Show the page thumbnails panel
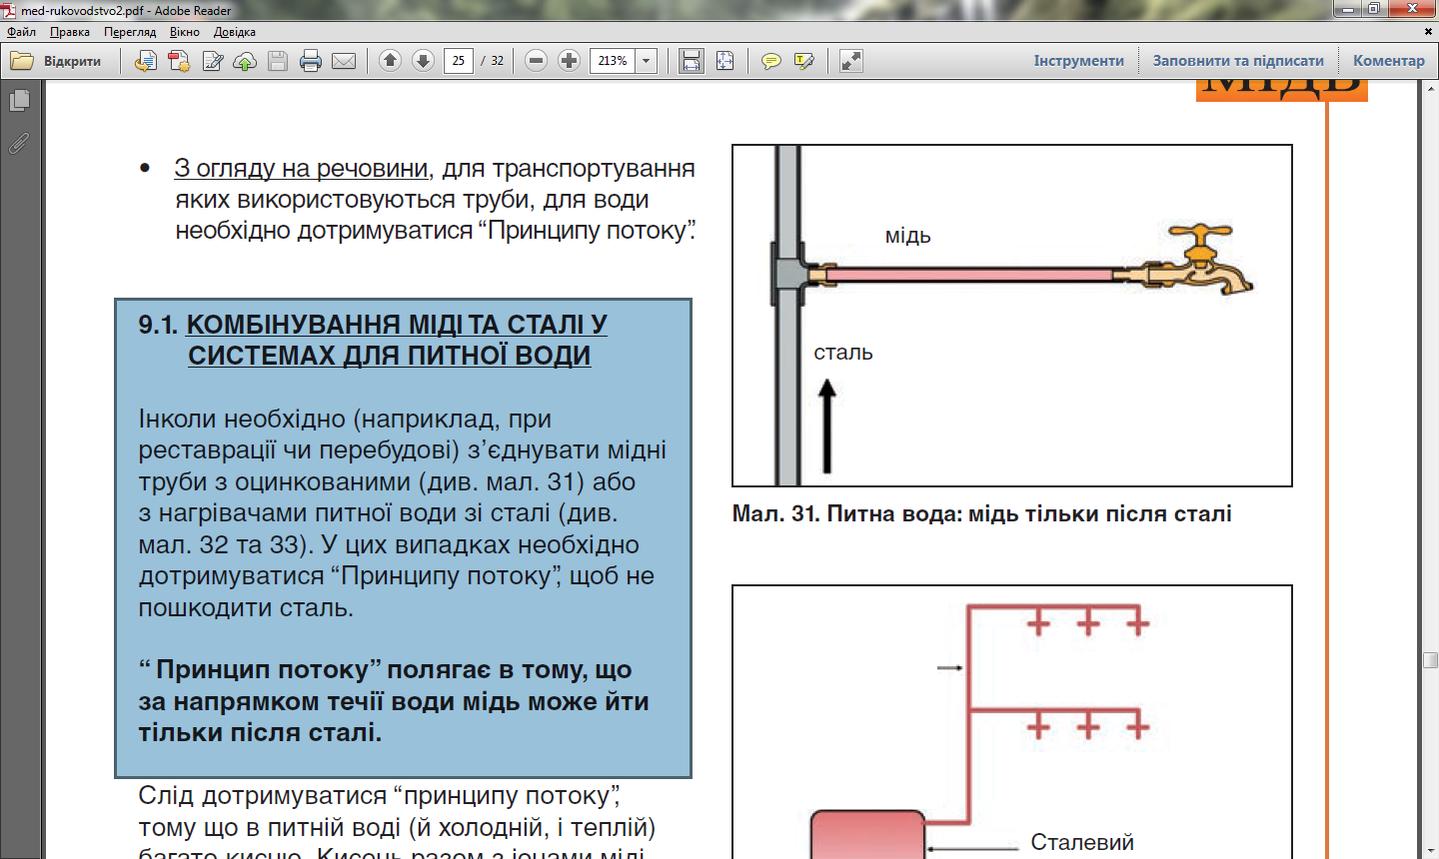 pos(18,101)
